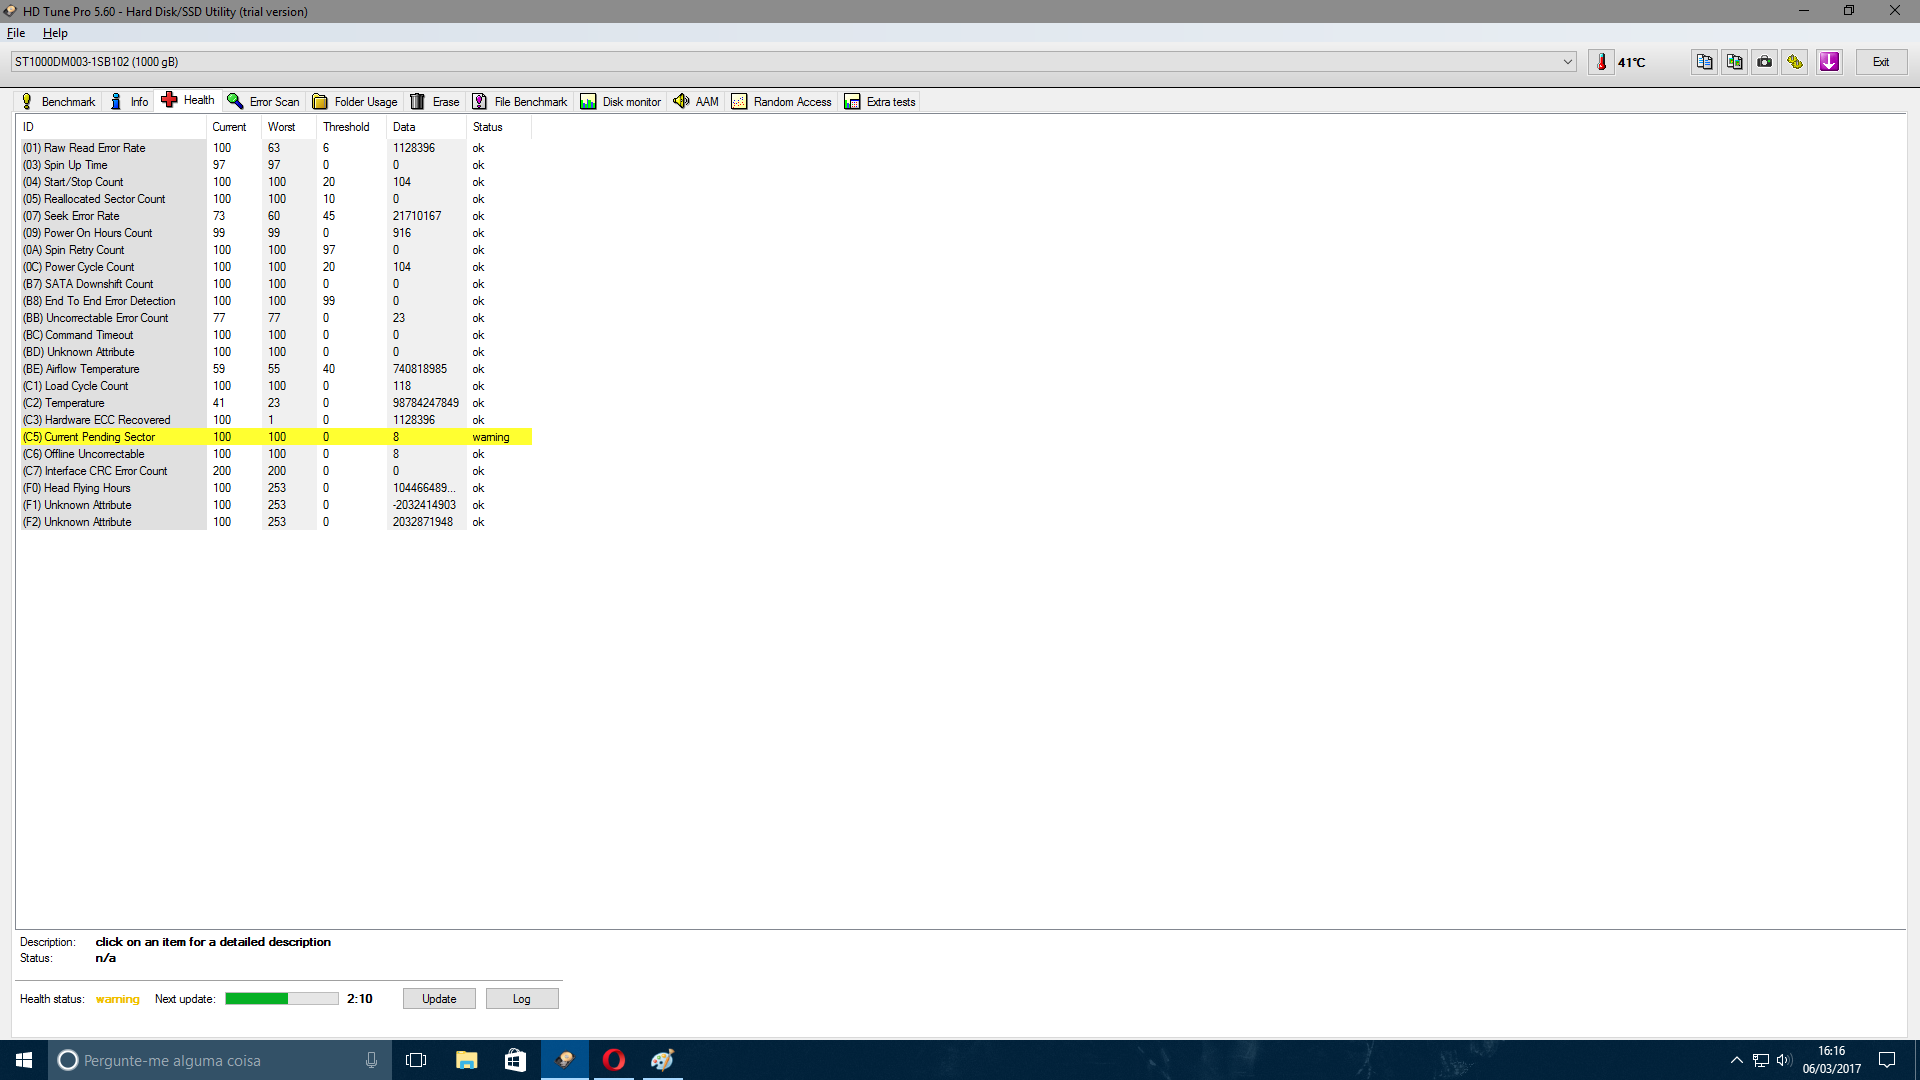Screen dimensions: 1920x1080
Task: Switch to the Random Access tab
Action: click(x=782, y=101)
